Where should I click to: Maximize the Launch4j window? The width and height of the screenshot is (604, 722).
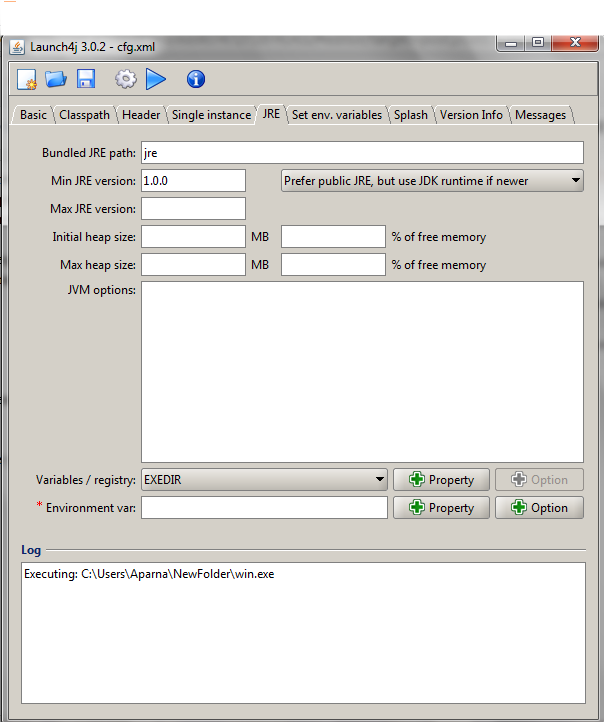pos(538,43)
